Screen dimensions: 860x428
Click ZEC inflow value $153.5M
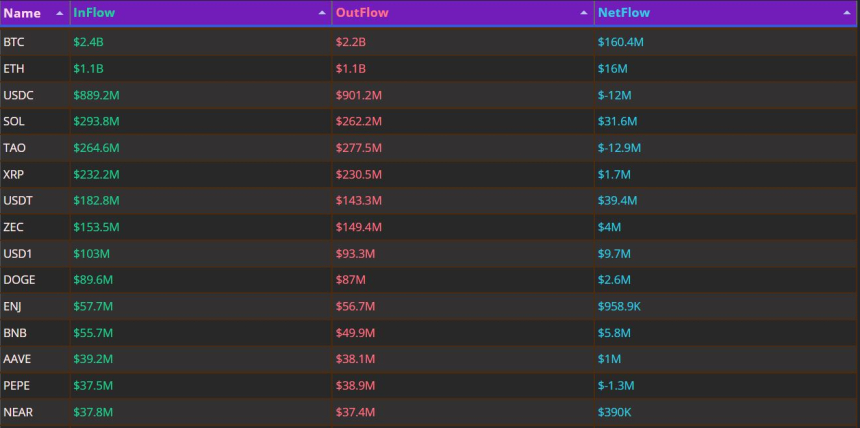96,227
